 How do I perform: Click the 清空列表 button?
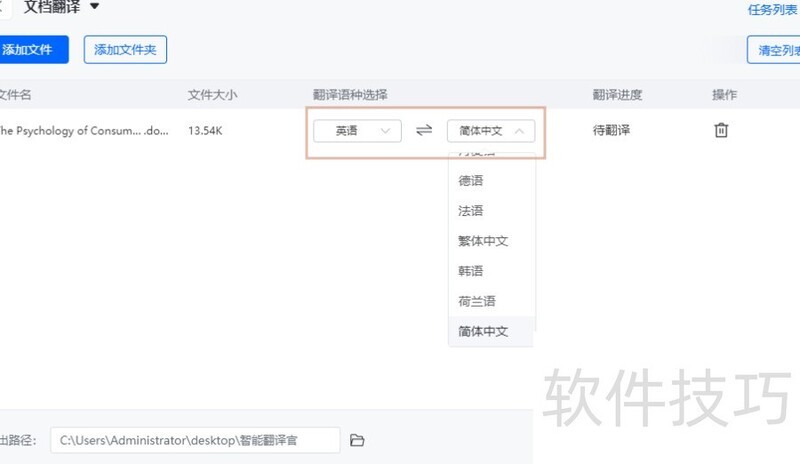(x=776, y=49)
